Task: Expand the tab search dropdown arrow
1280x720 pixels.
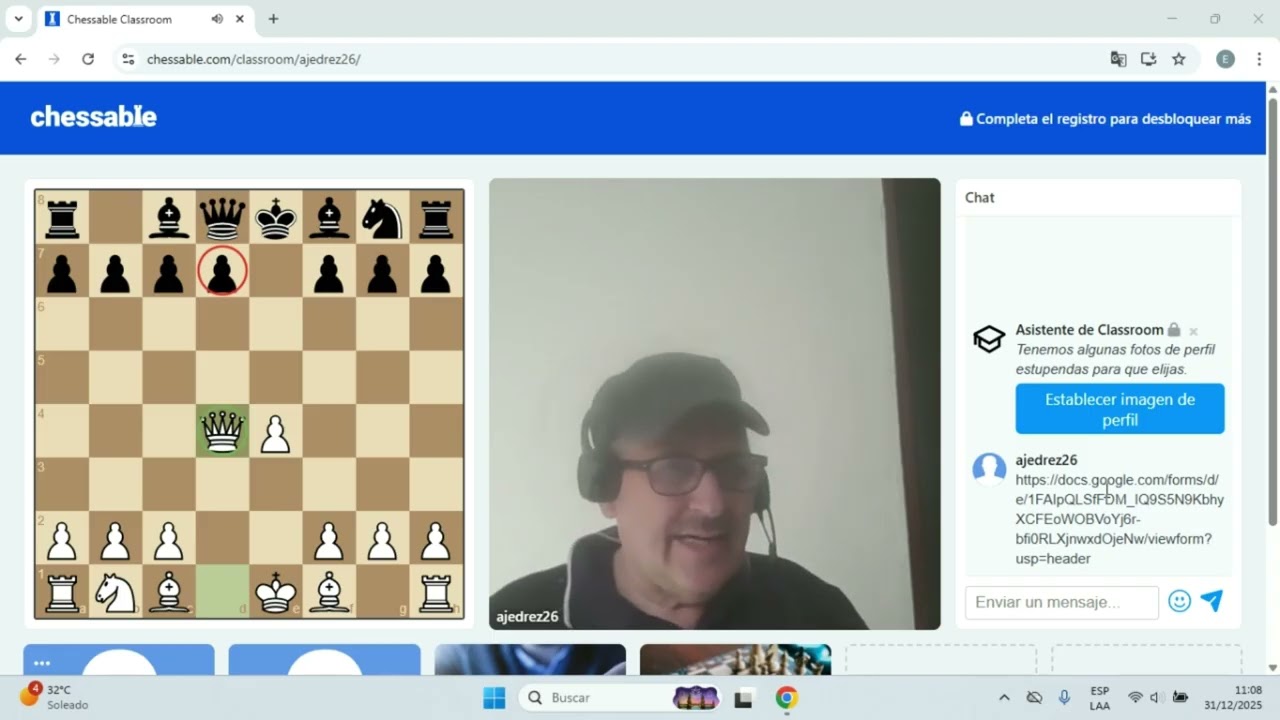Action: [x=18, y=19]
